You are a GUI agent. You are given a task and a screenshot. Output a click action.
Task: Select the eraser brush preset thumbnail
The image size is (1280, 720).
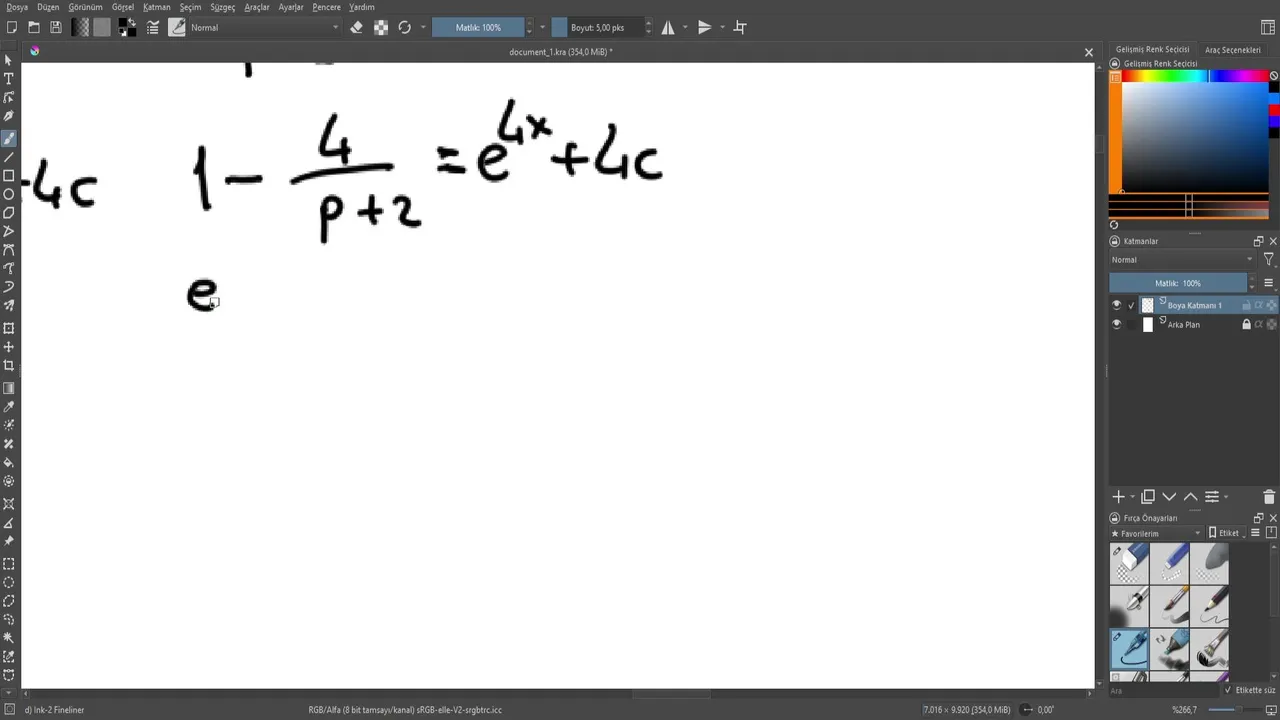tap(1129, 563)
